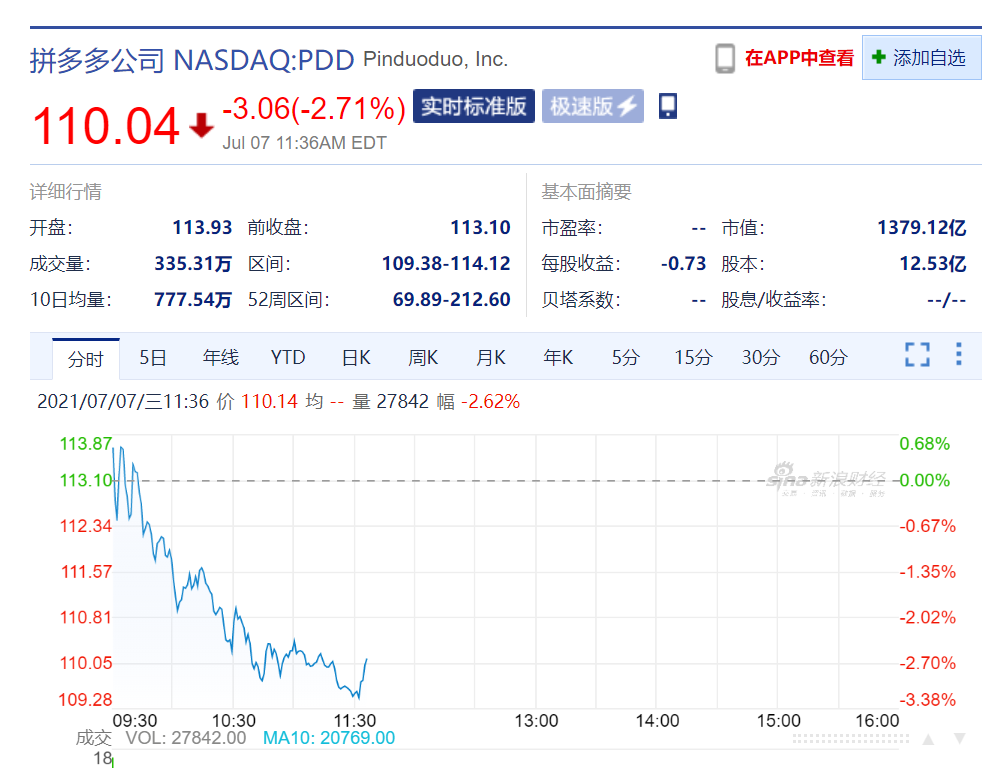The height and width of the screenshot is (768, 1005).
Task: Select the 分时 intraday tab
Action: pyautogui.click(x=86, y=359)
